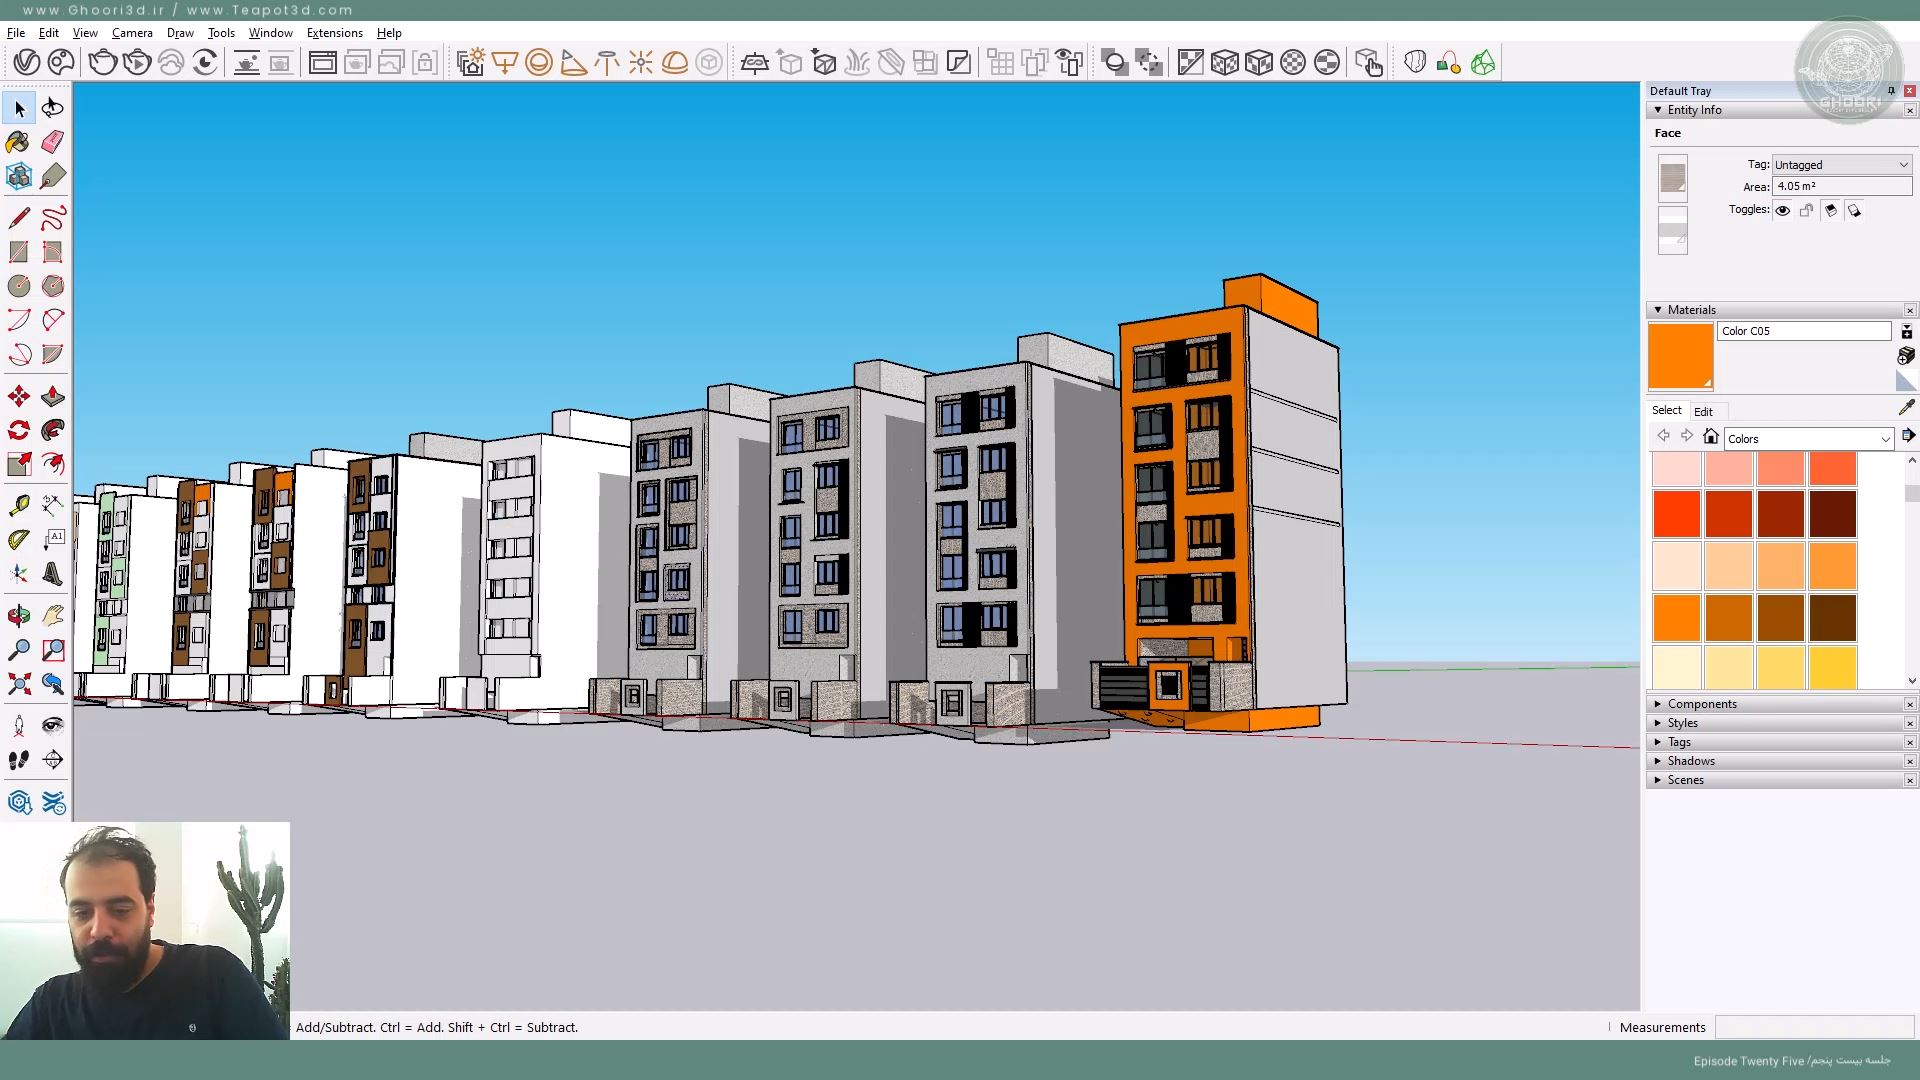Viewport: 1920px width, 1080px height.
Task: Click the Rotate tool icon
Action: [18, 431]
